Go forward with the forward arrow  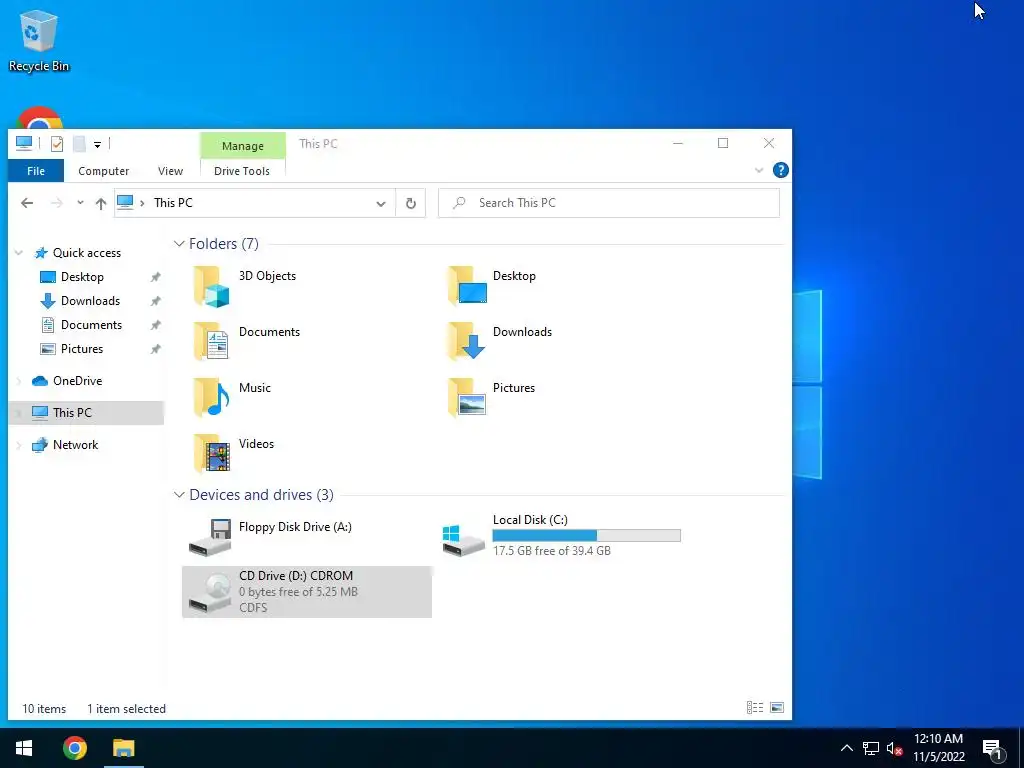click(x=57, y=203)
